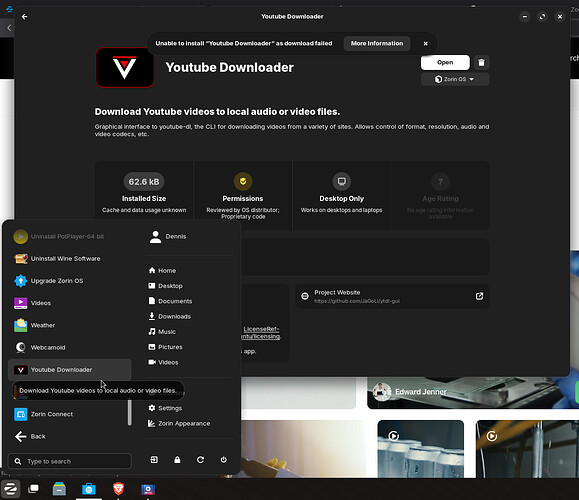Open the LicenseRef license link

tap(261, 333)
